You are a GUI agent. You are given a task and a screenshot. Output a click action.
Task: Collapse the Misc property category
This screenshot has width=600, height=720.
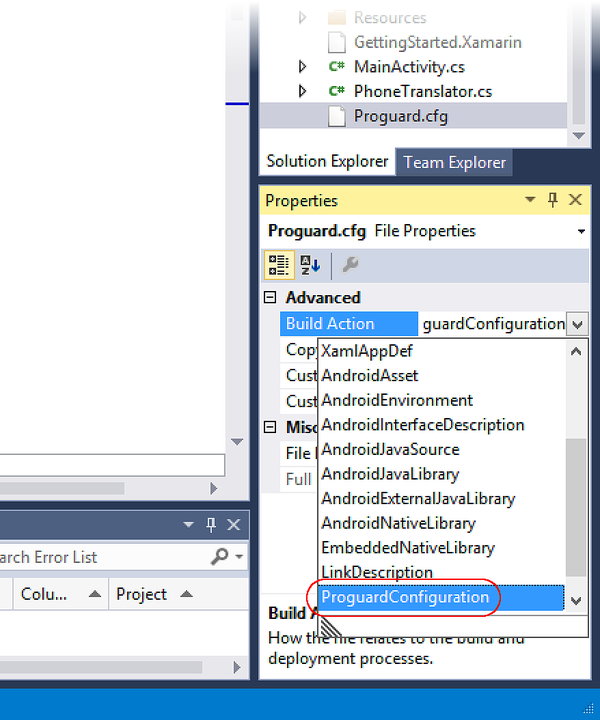click(x=270, y=428)
